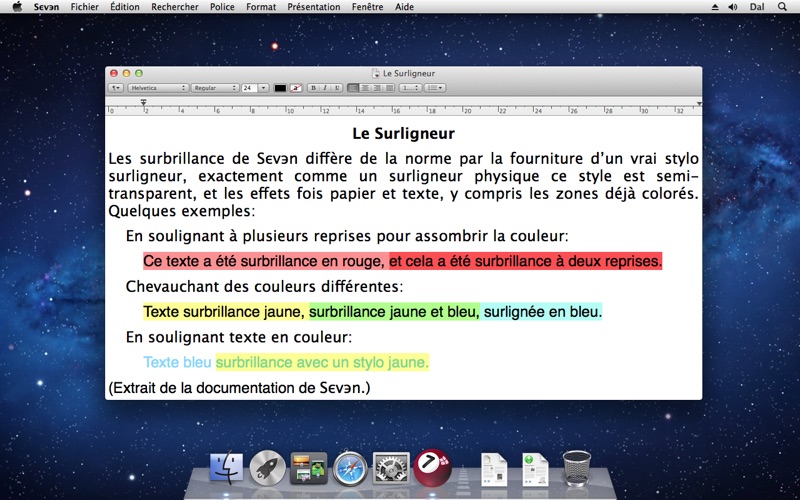
Task: Click the eject icon in menu bar
Action: 715,7
